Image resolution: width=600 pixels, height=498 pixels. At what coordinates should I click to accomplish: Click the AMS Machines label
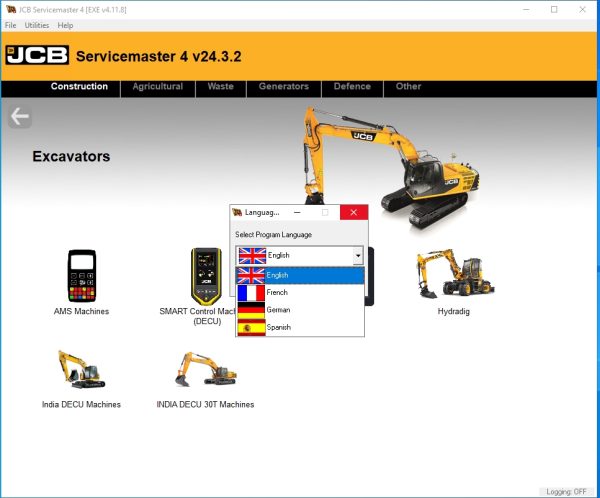[x=81, y=312]
